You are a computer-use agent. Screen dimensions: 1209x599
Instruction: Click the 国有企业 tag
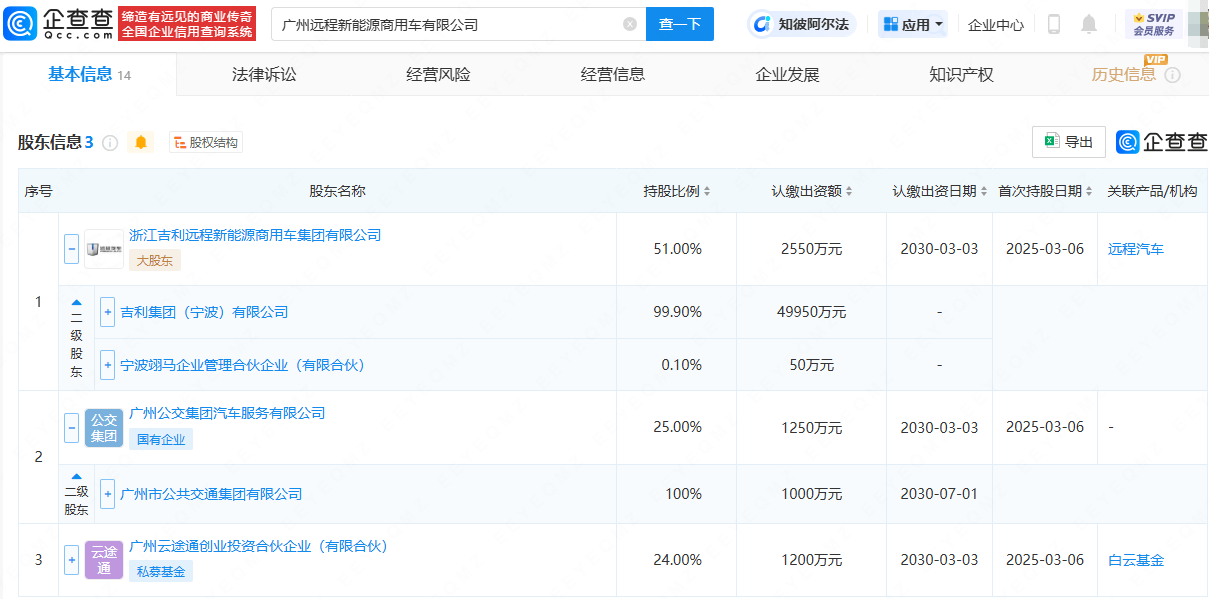[160, 438]
